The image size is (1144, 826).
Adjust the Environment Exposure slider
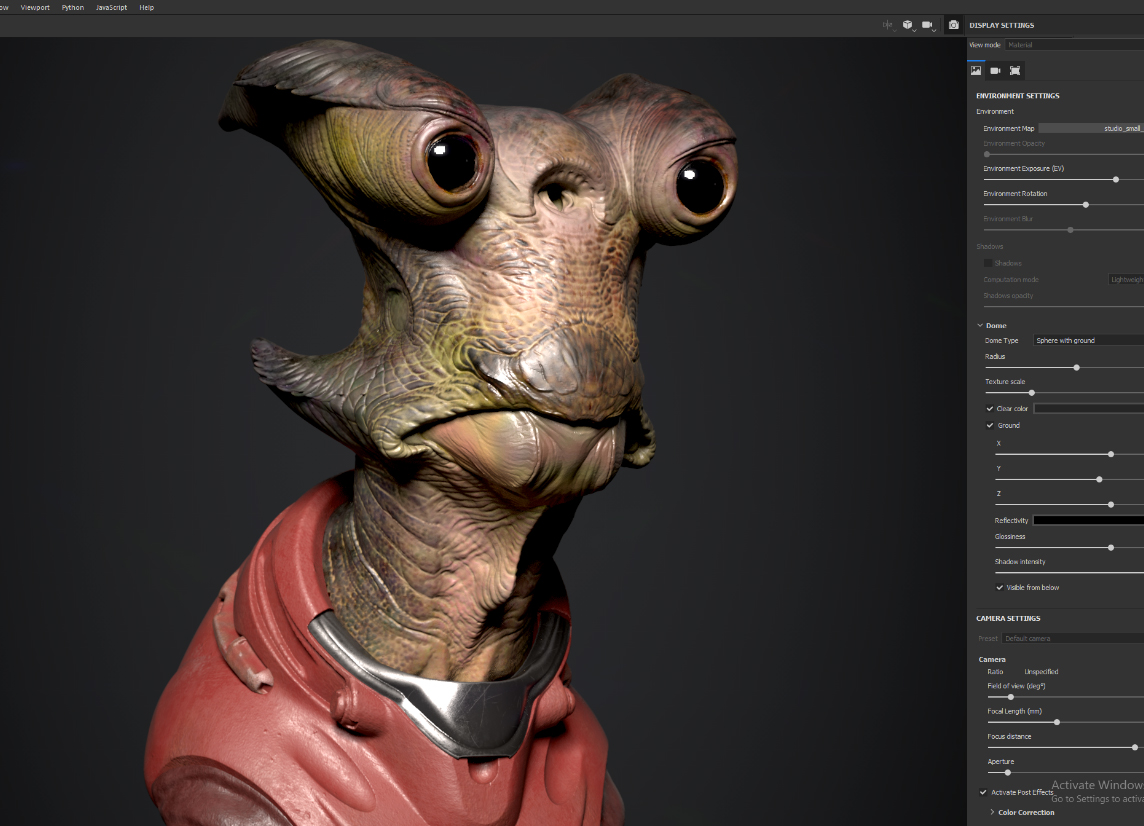click(1115, 179)
